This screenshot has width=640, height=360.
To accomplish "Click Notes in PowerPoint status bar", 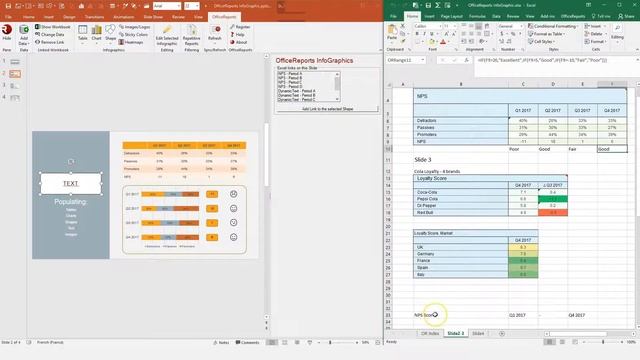I will tap(221, 342).
